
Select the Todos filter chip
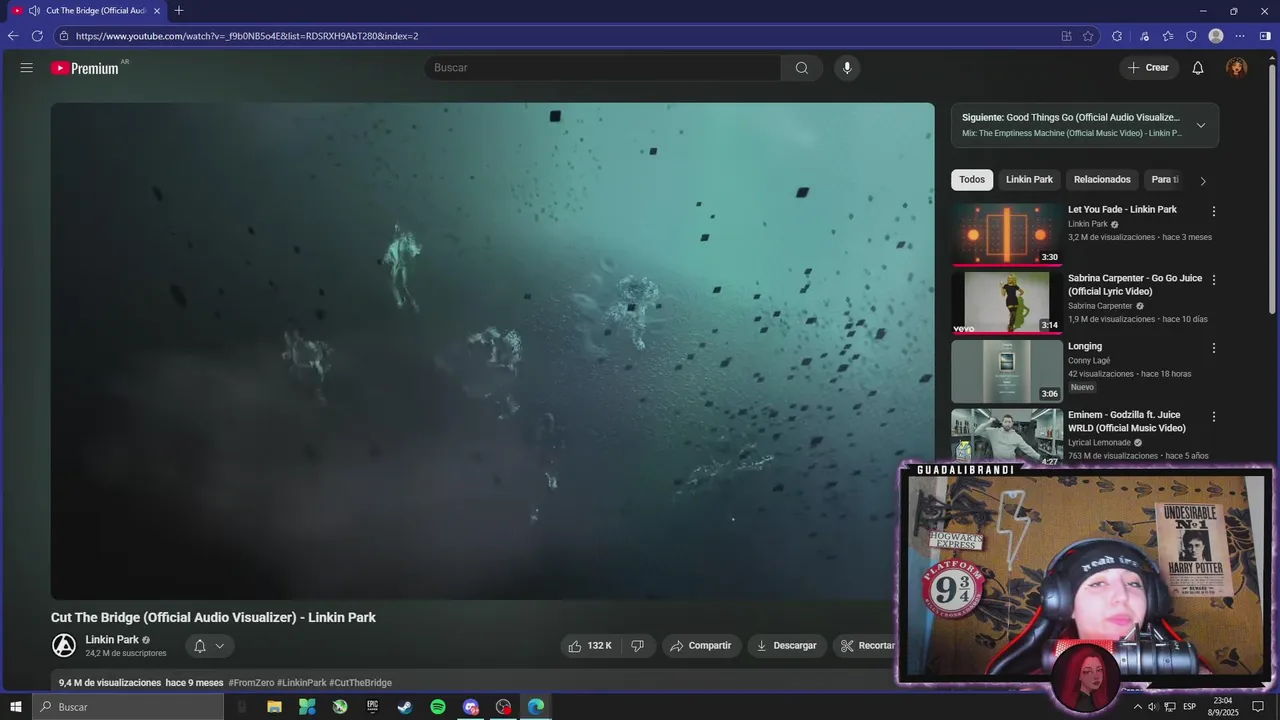click(x=972, y=180)
